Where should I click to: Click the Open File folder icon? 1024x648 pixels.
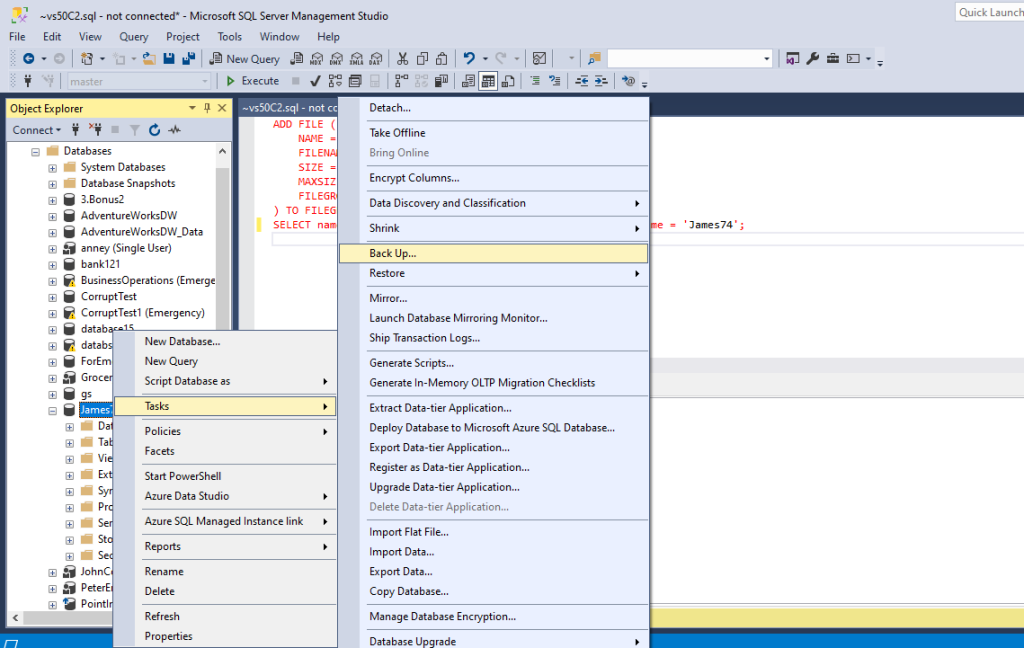tap(150, 59)
